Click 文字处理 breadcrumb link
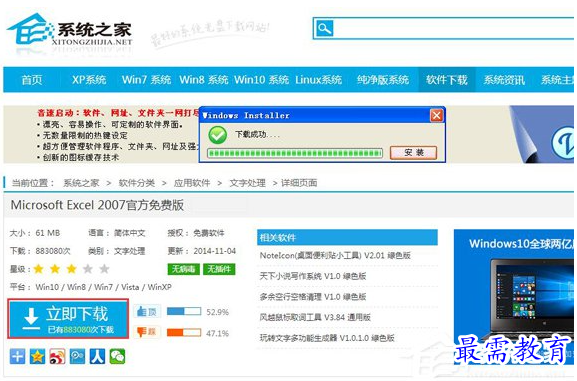Viewport: 577px width, 381px height. click(247, 183)
